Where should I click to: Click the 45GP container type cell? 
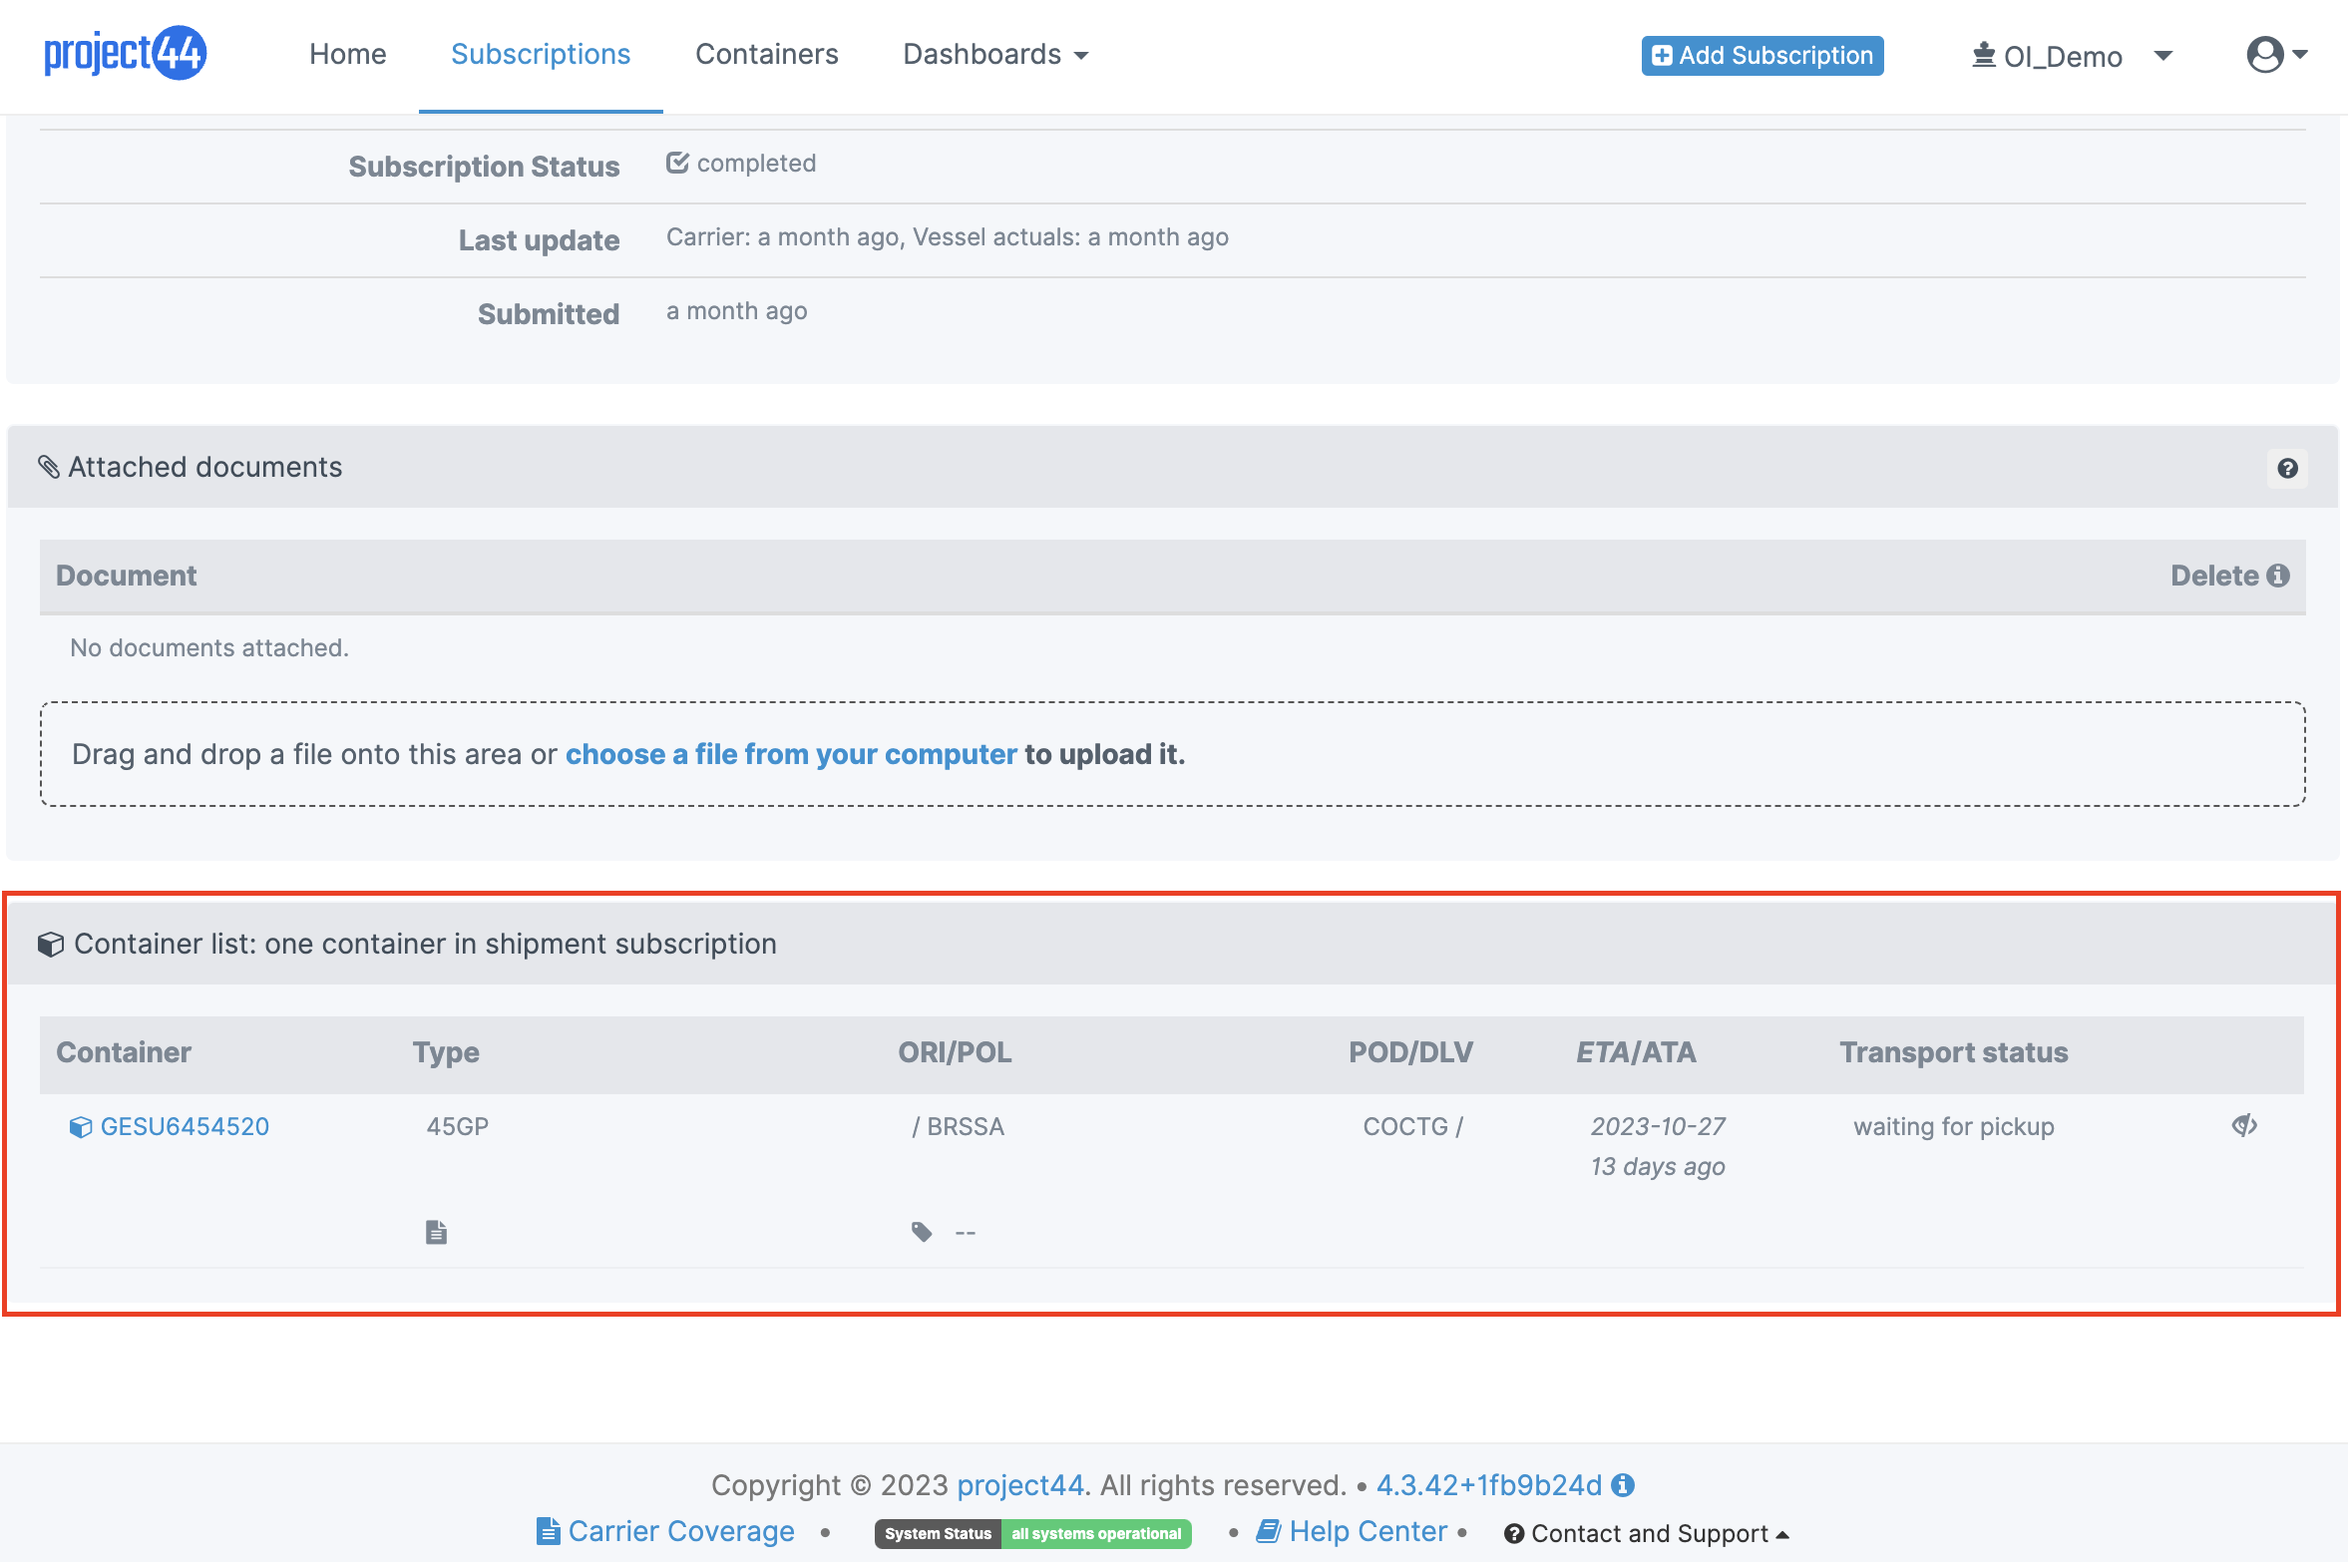pyautogui.click(x=457, y=1126)
